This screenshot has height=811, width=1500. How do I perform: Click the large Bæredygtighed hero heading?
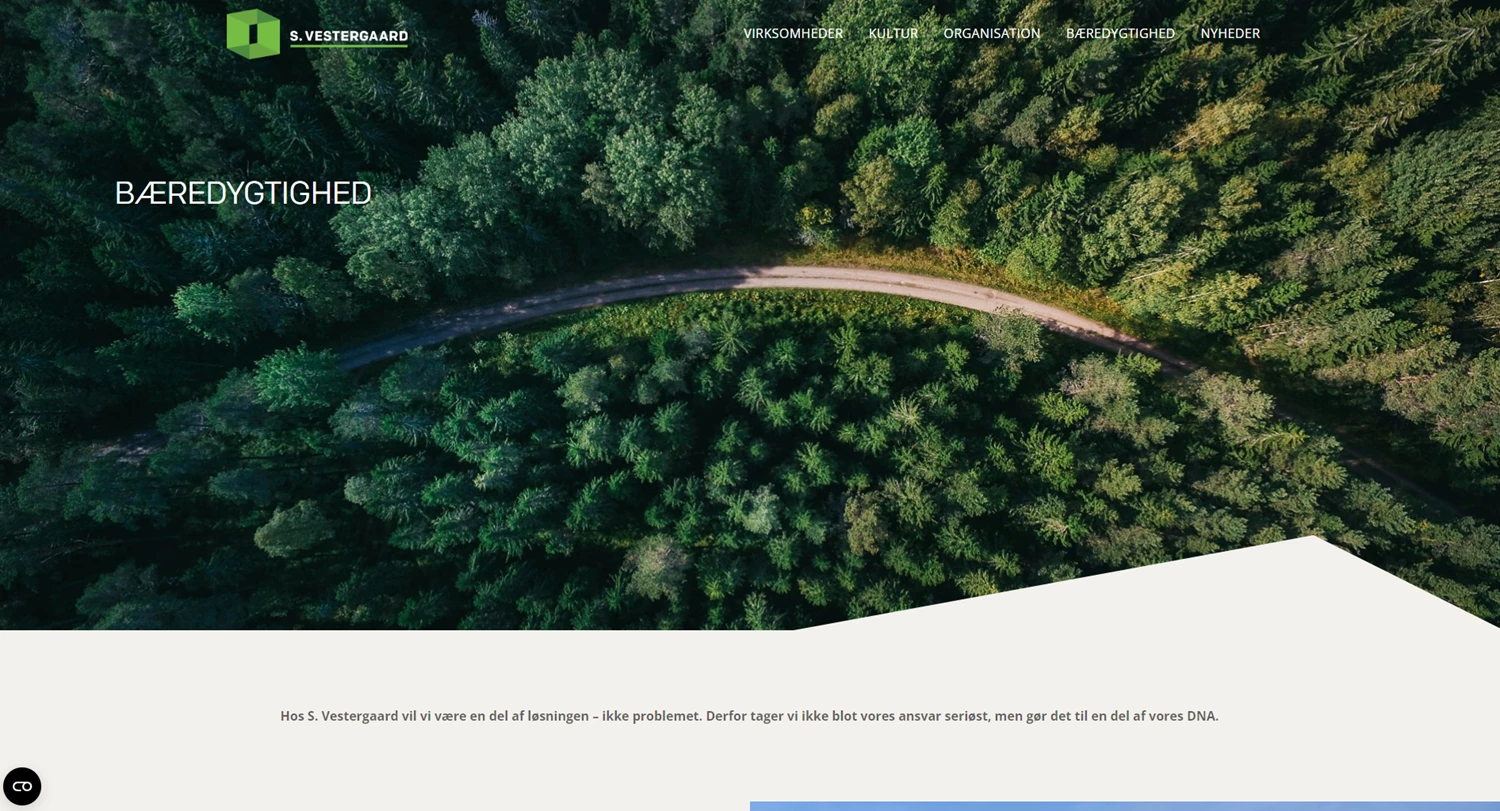pos(243,193)
